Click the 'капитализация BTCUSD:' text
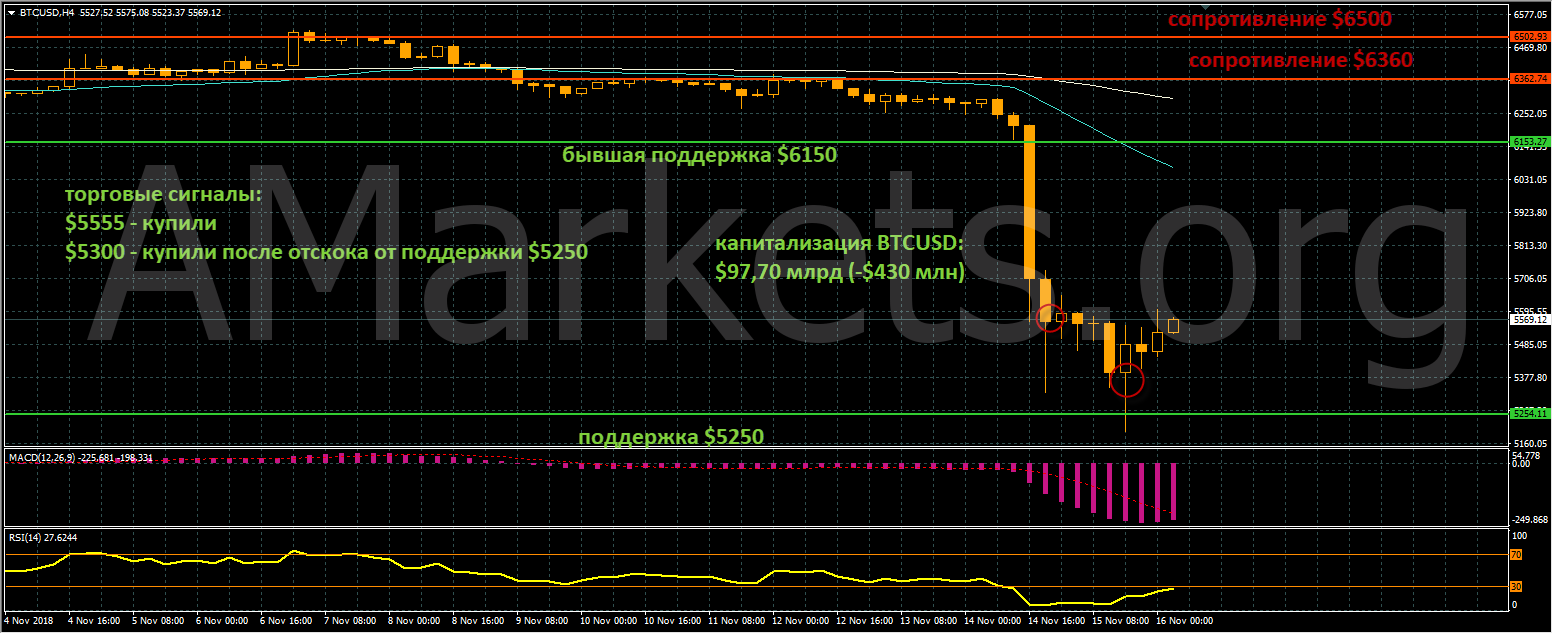The width and height of the screenshot is (1553, 634). click(838, 243)
